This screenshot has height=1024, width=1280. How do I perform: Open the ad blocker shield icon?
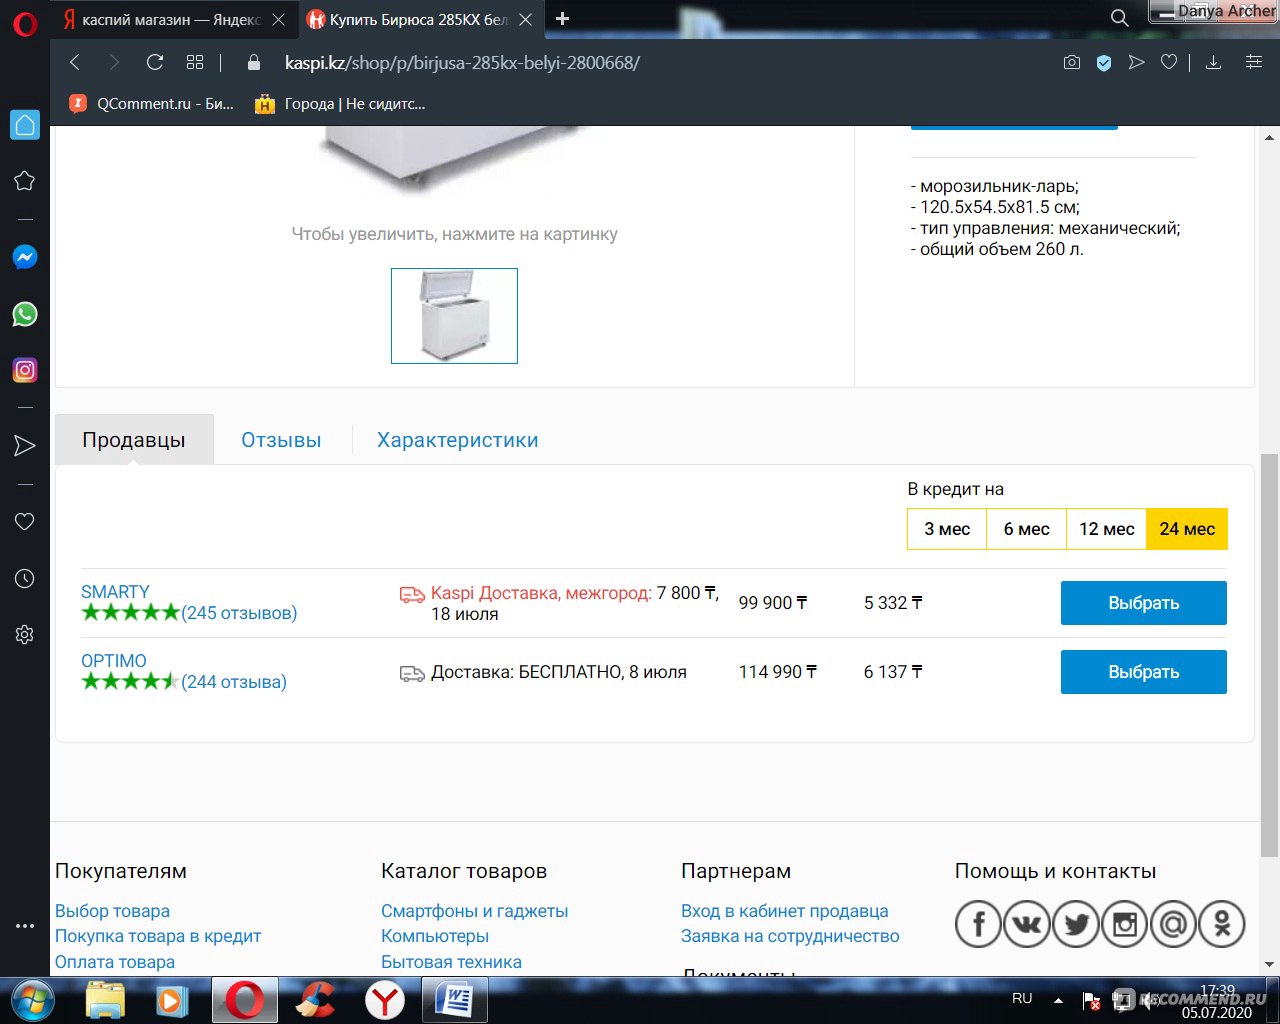pos(1104,62)
